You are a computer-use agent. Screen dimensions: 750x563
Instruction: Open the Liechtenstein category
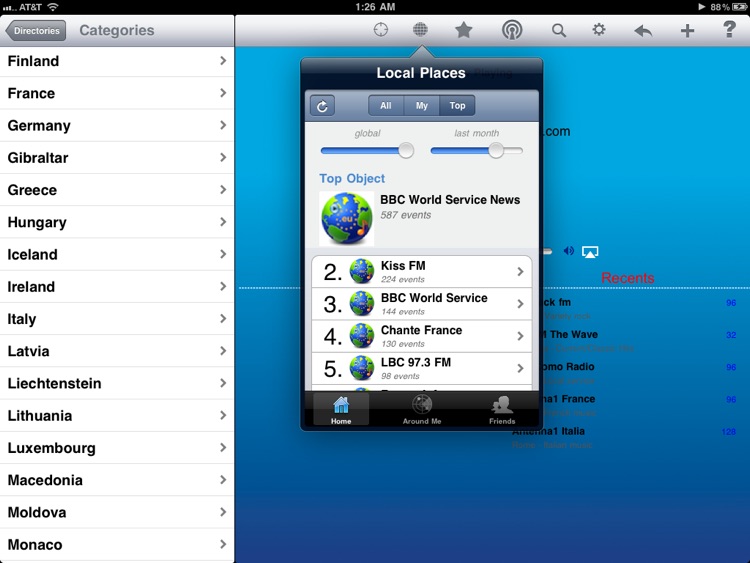coord(117,383)
